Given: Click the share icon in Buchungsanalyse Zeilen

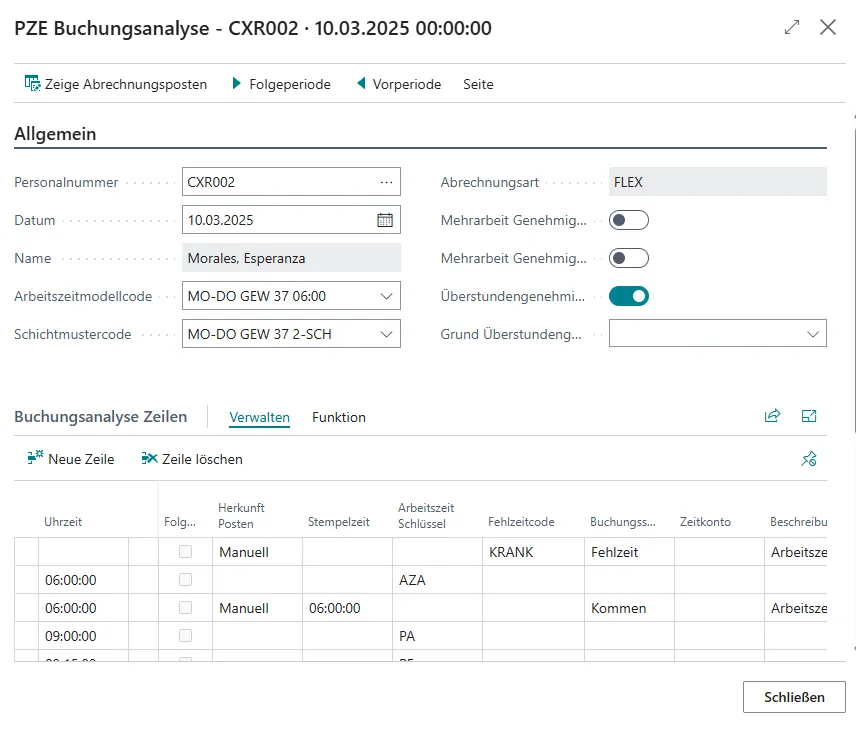Looking at the screenshot, I should click(x=772, y=417).
